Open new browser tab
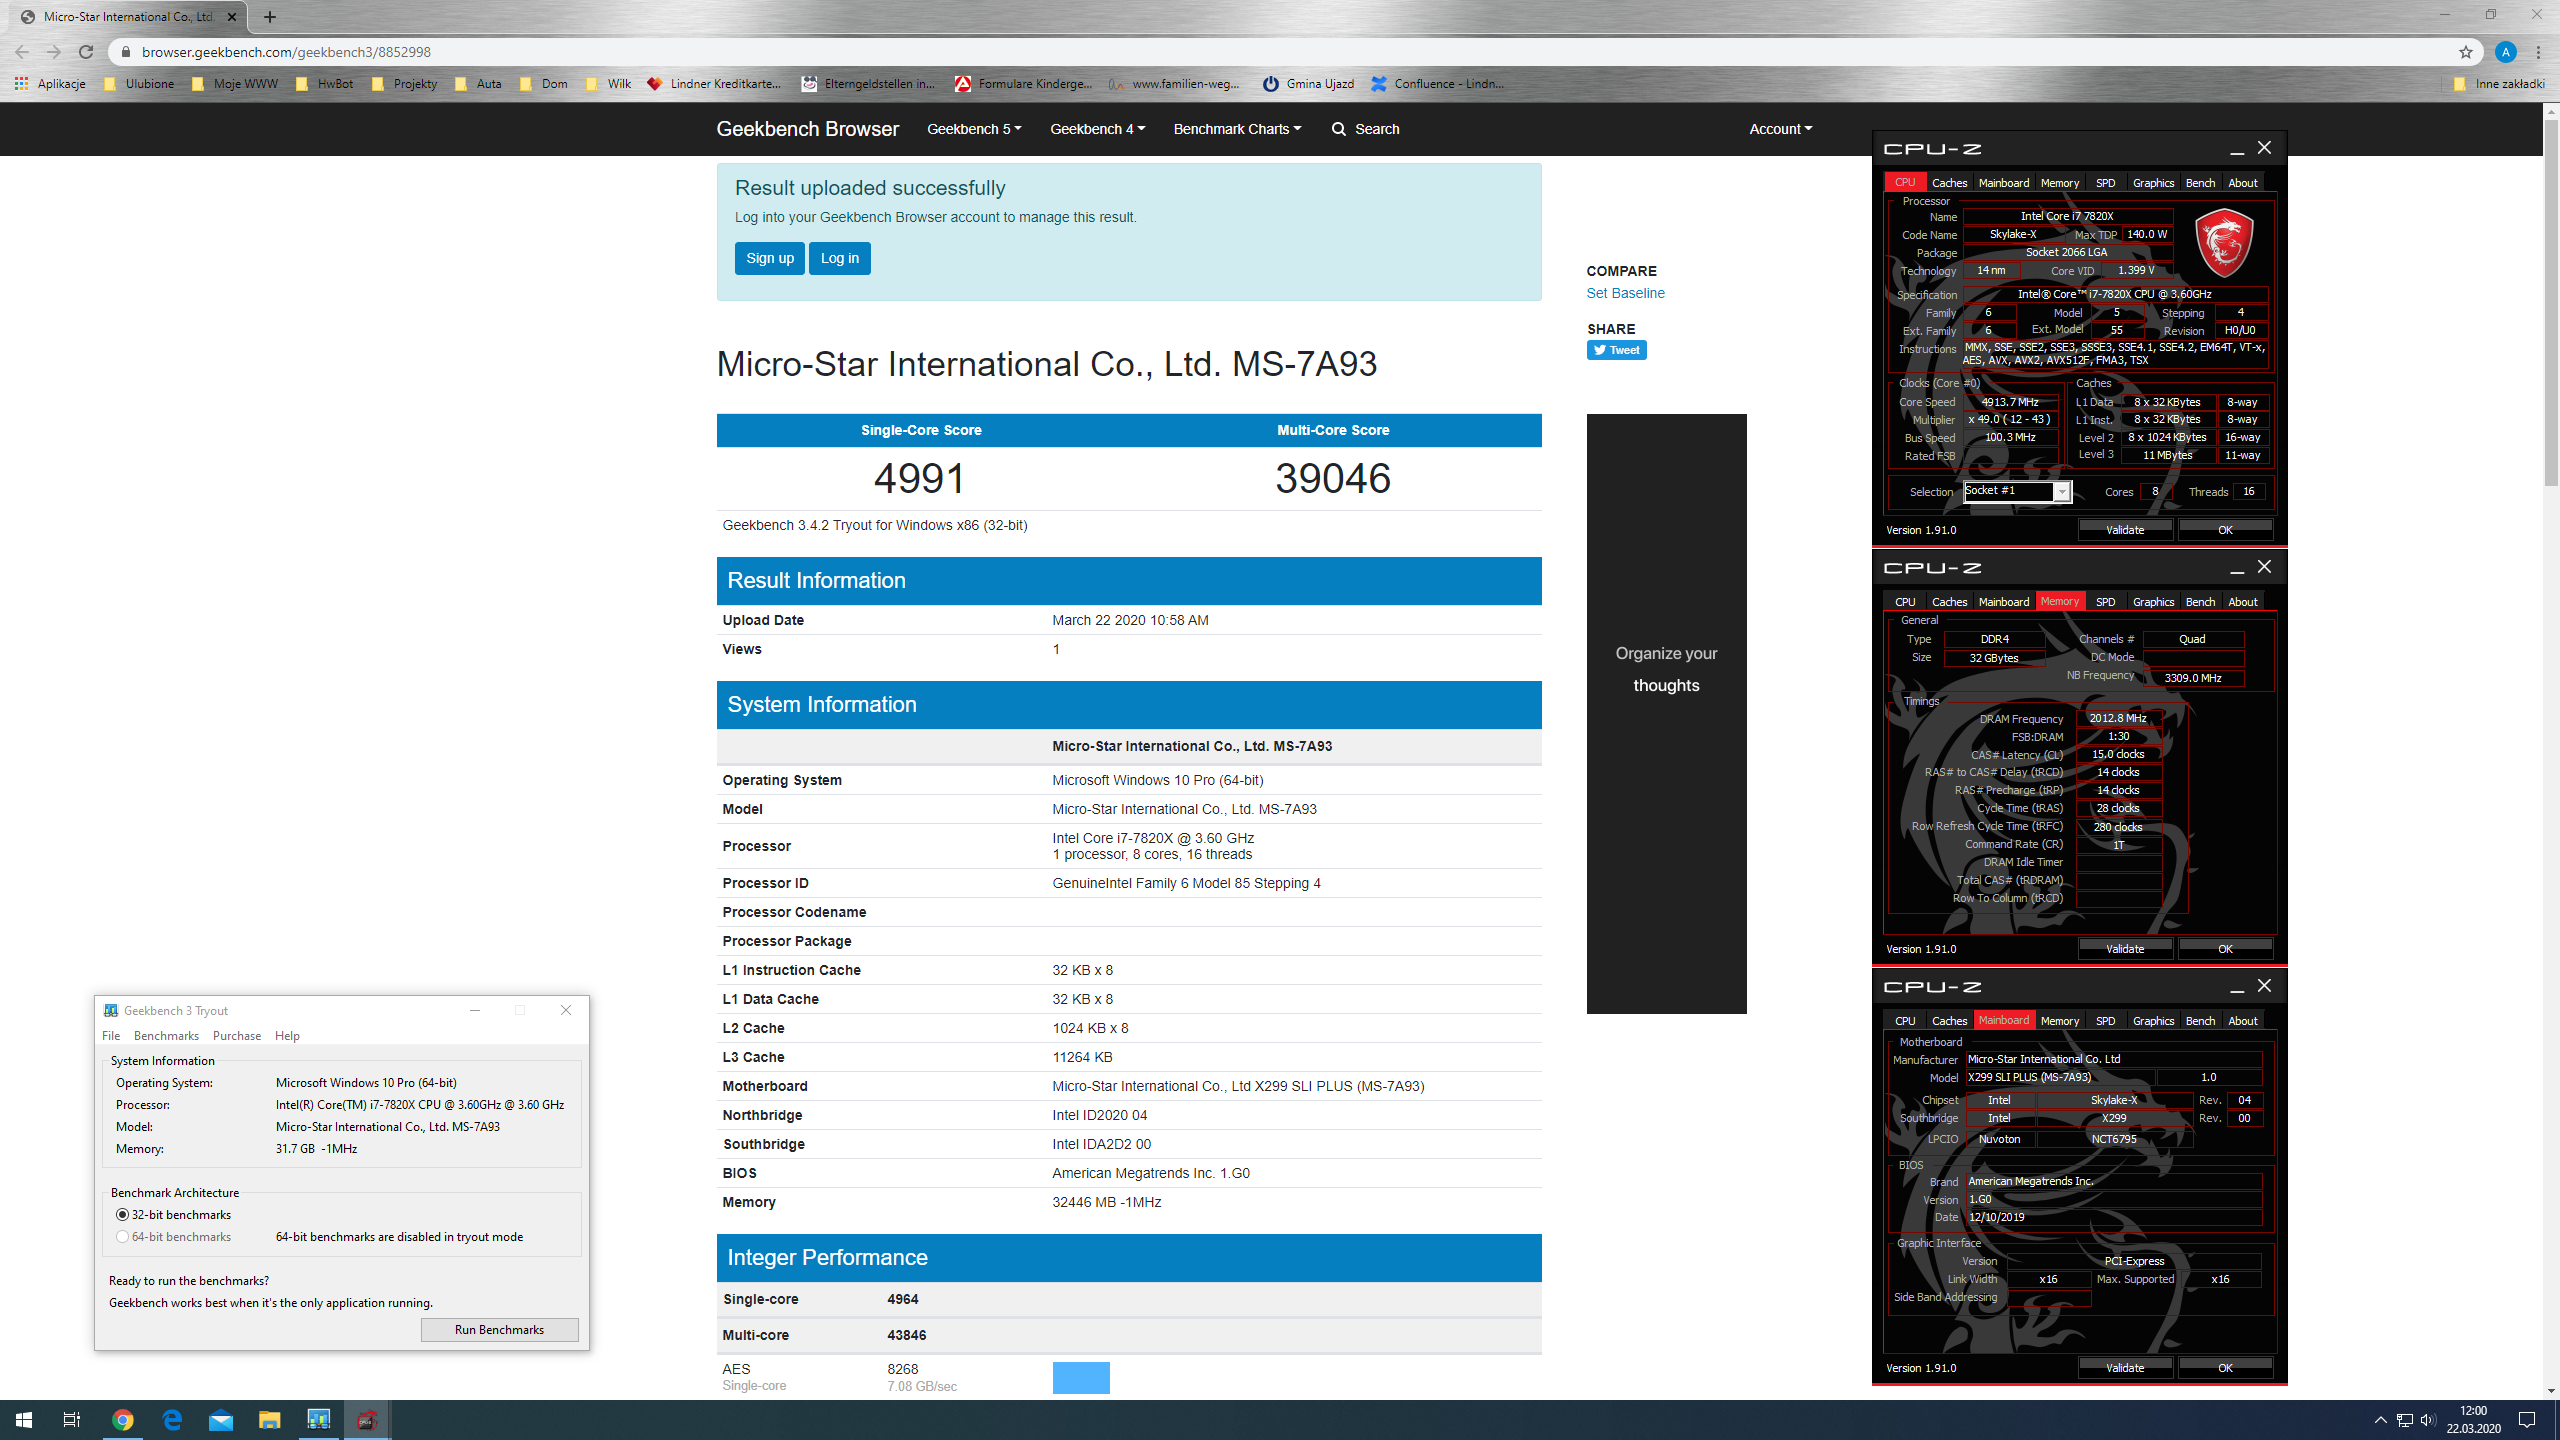The height and width of the screenshot is (1440, 2560). point(270,17)
